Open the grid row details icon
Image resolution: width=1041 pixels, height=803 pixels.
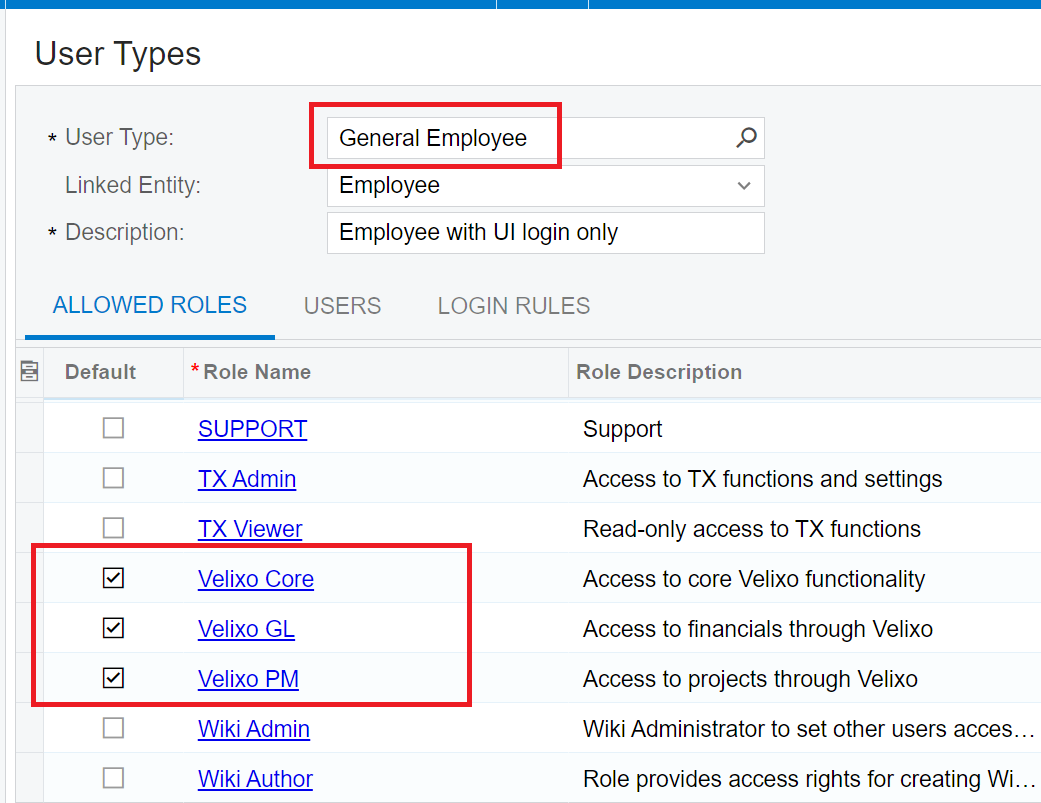point(29,371)
